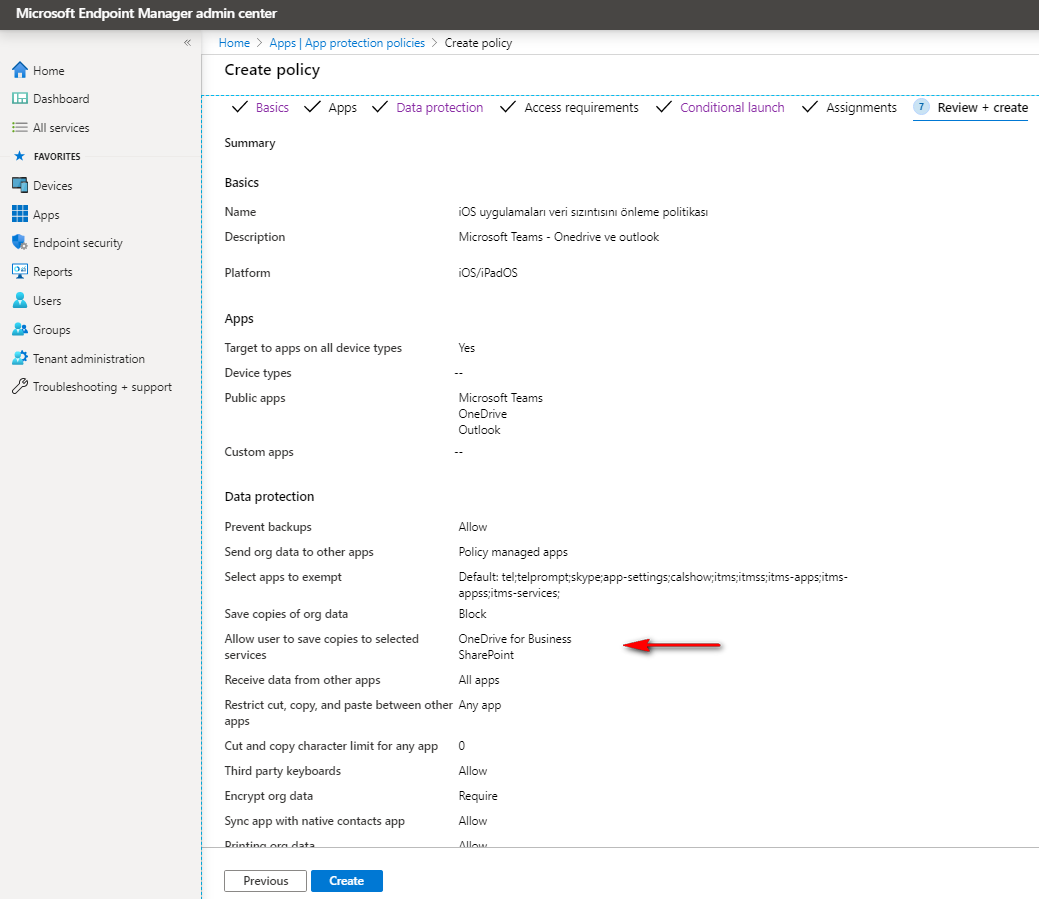Click the 'Any app' value
The width and height of the screenshot is (1039, 899).
480,705
